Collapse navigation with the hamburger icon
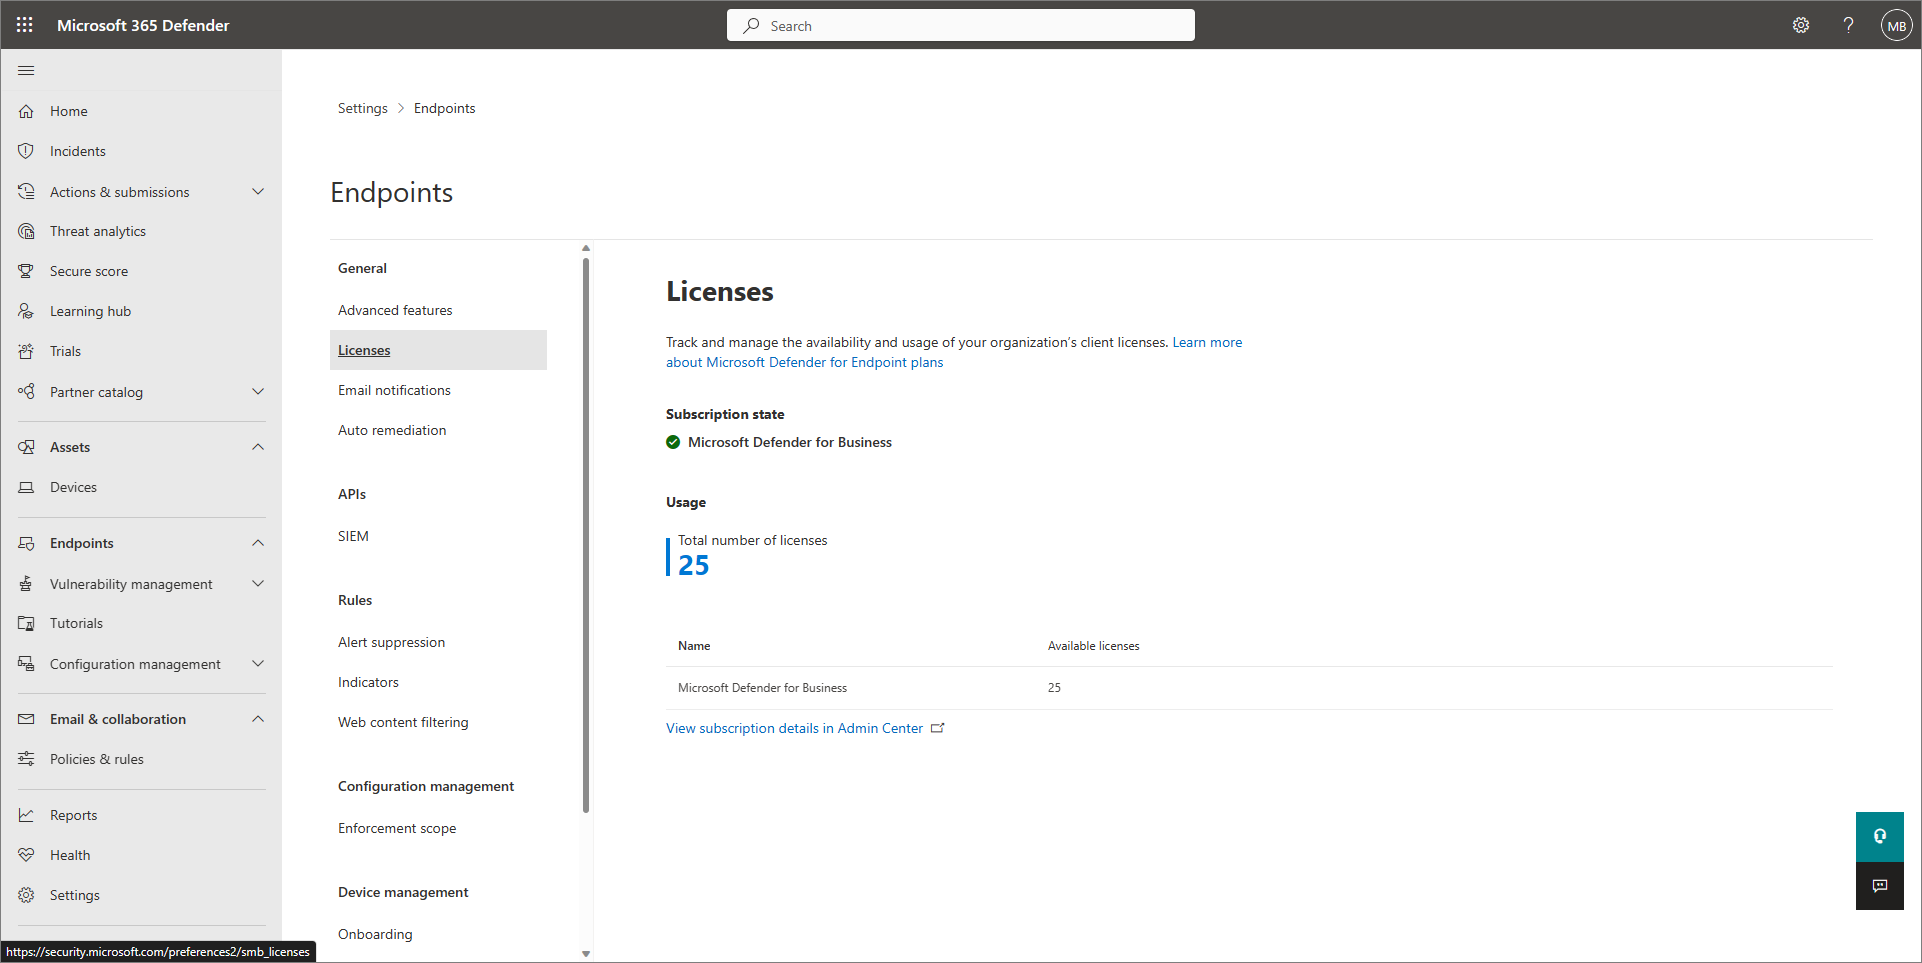 point(26,70)
